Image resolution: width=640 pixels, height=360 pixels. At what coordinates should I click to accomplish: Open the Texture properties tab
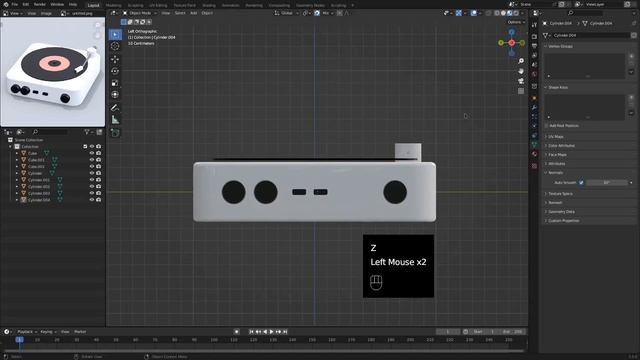coord(534,166)
